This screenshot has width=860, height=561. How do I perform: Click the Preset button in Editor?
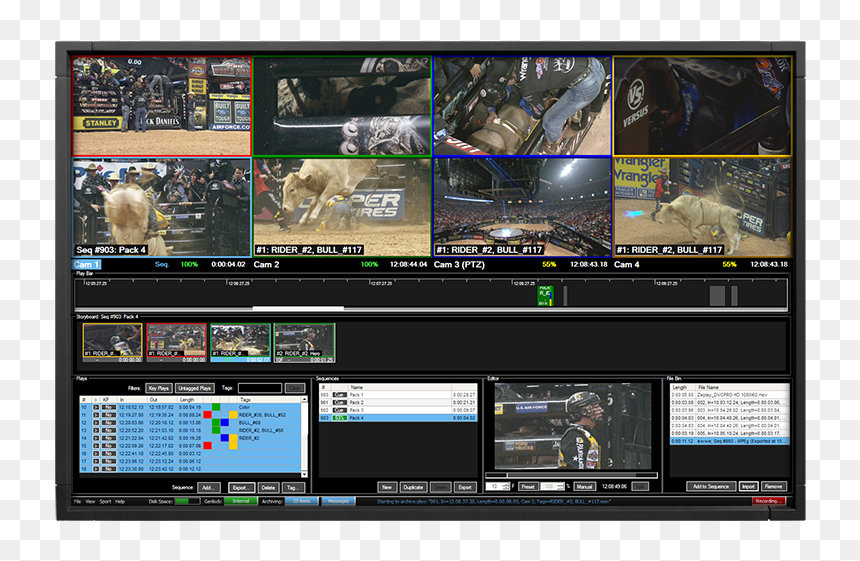tap(528, 486)
